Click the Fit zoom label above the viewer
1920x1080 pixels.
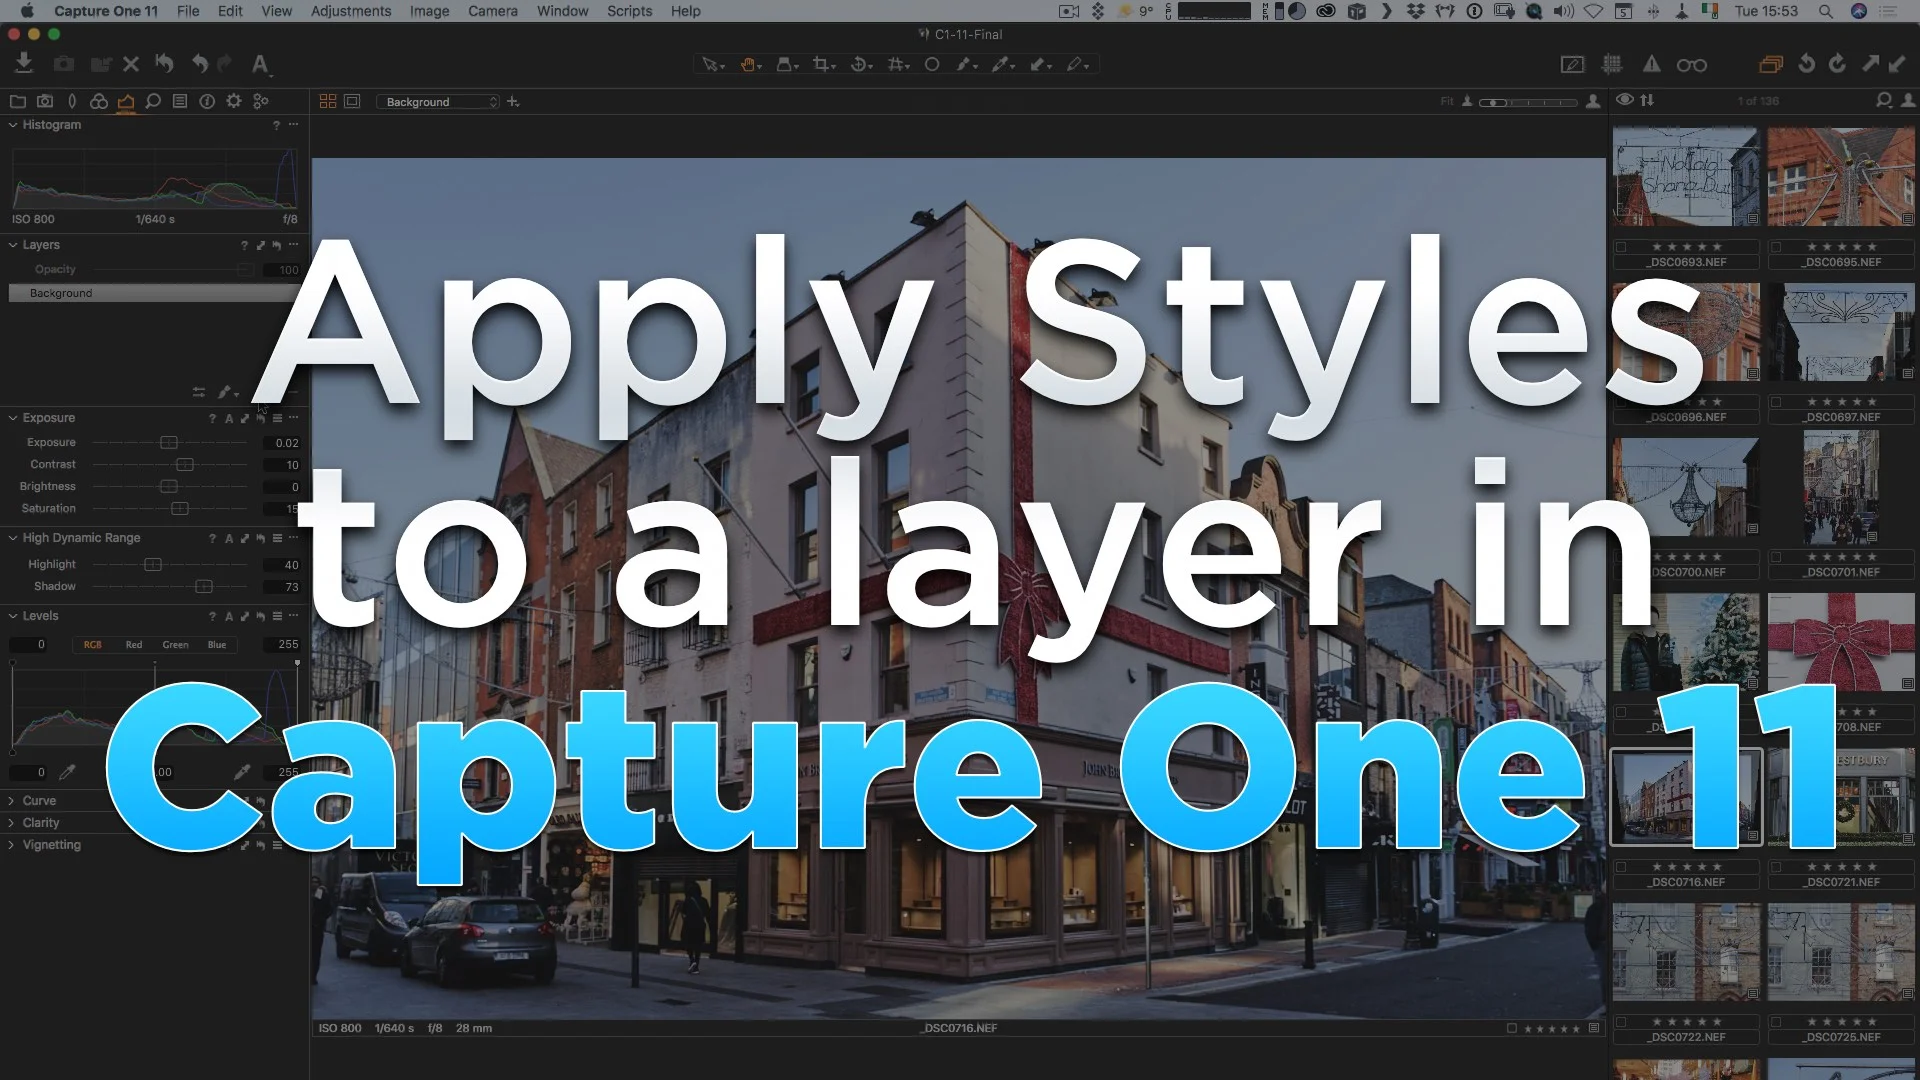(1447, 101)
